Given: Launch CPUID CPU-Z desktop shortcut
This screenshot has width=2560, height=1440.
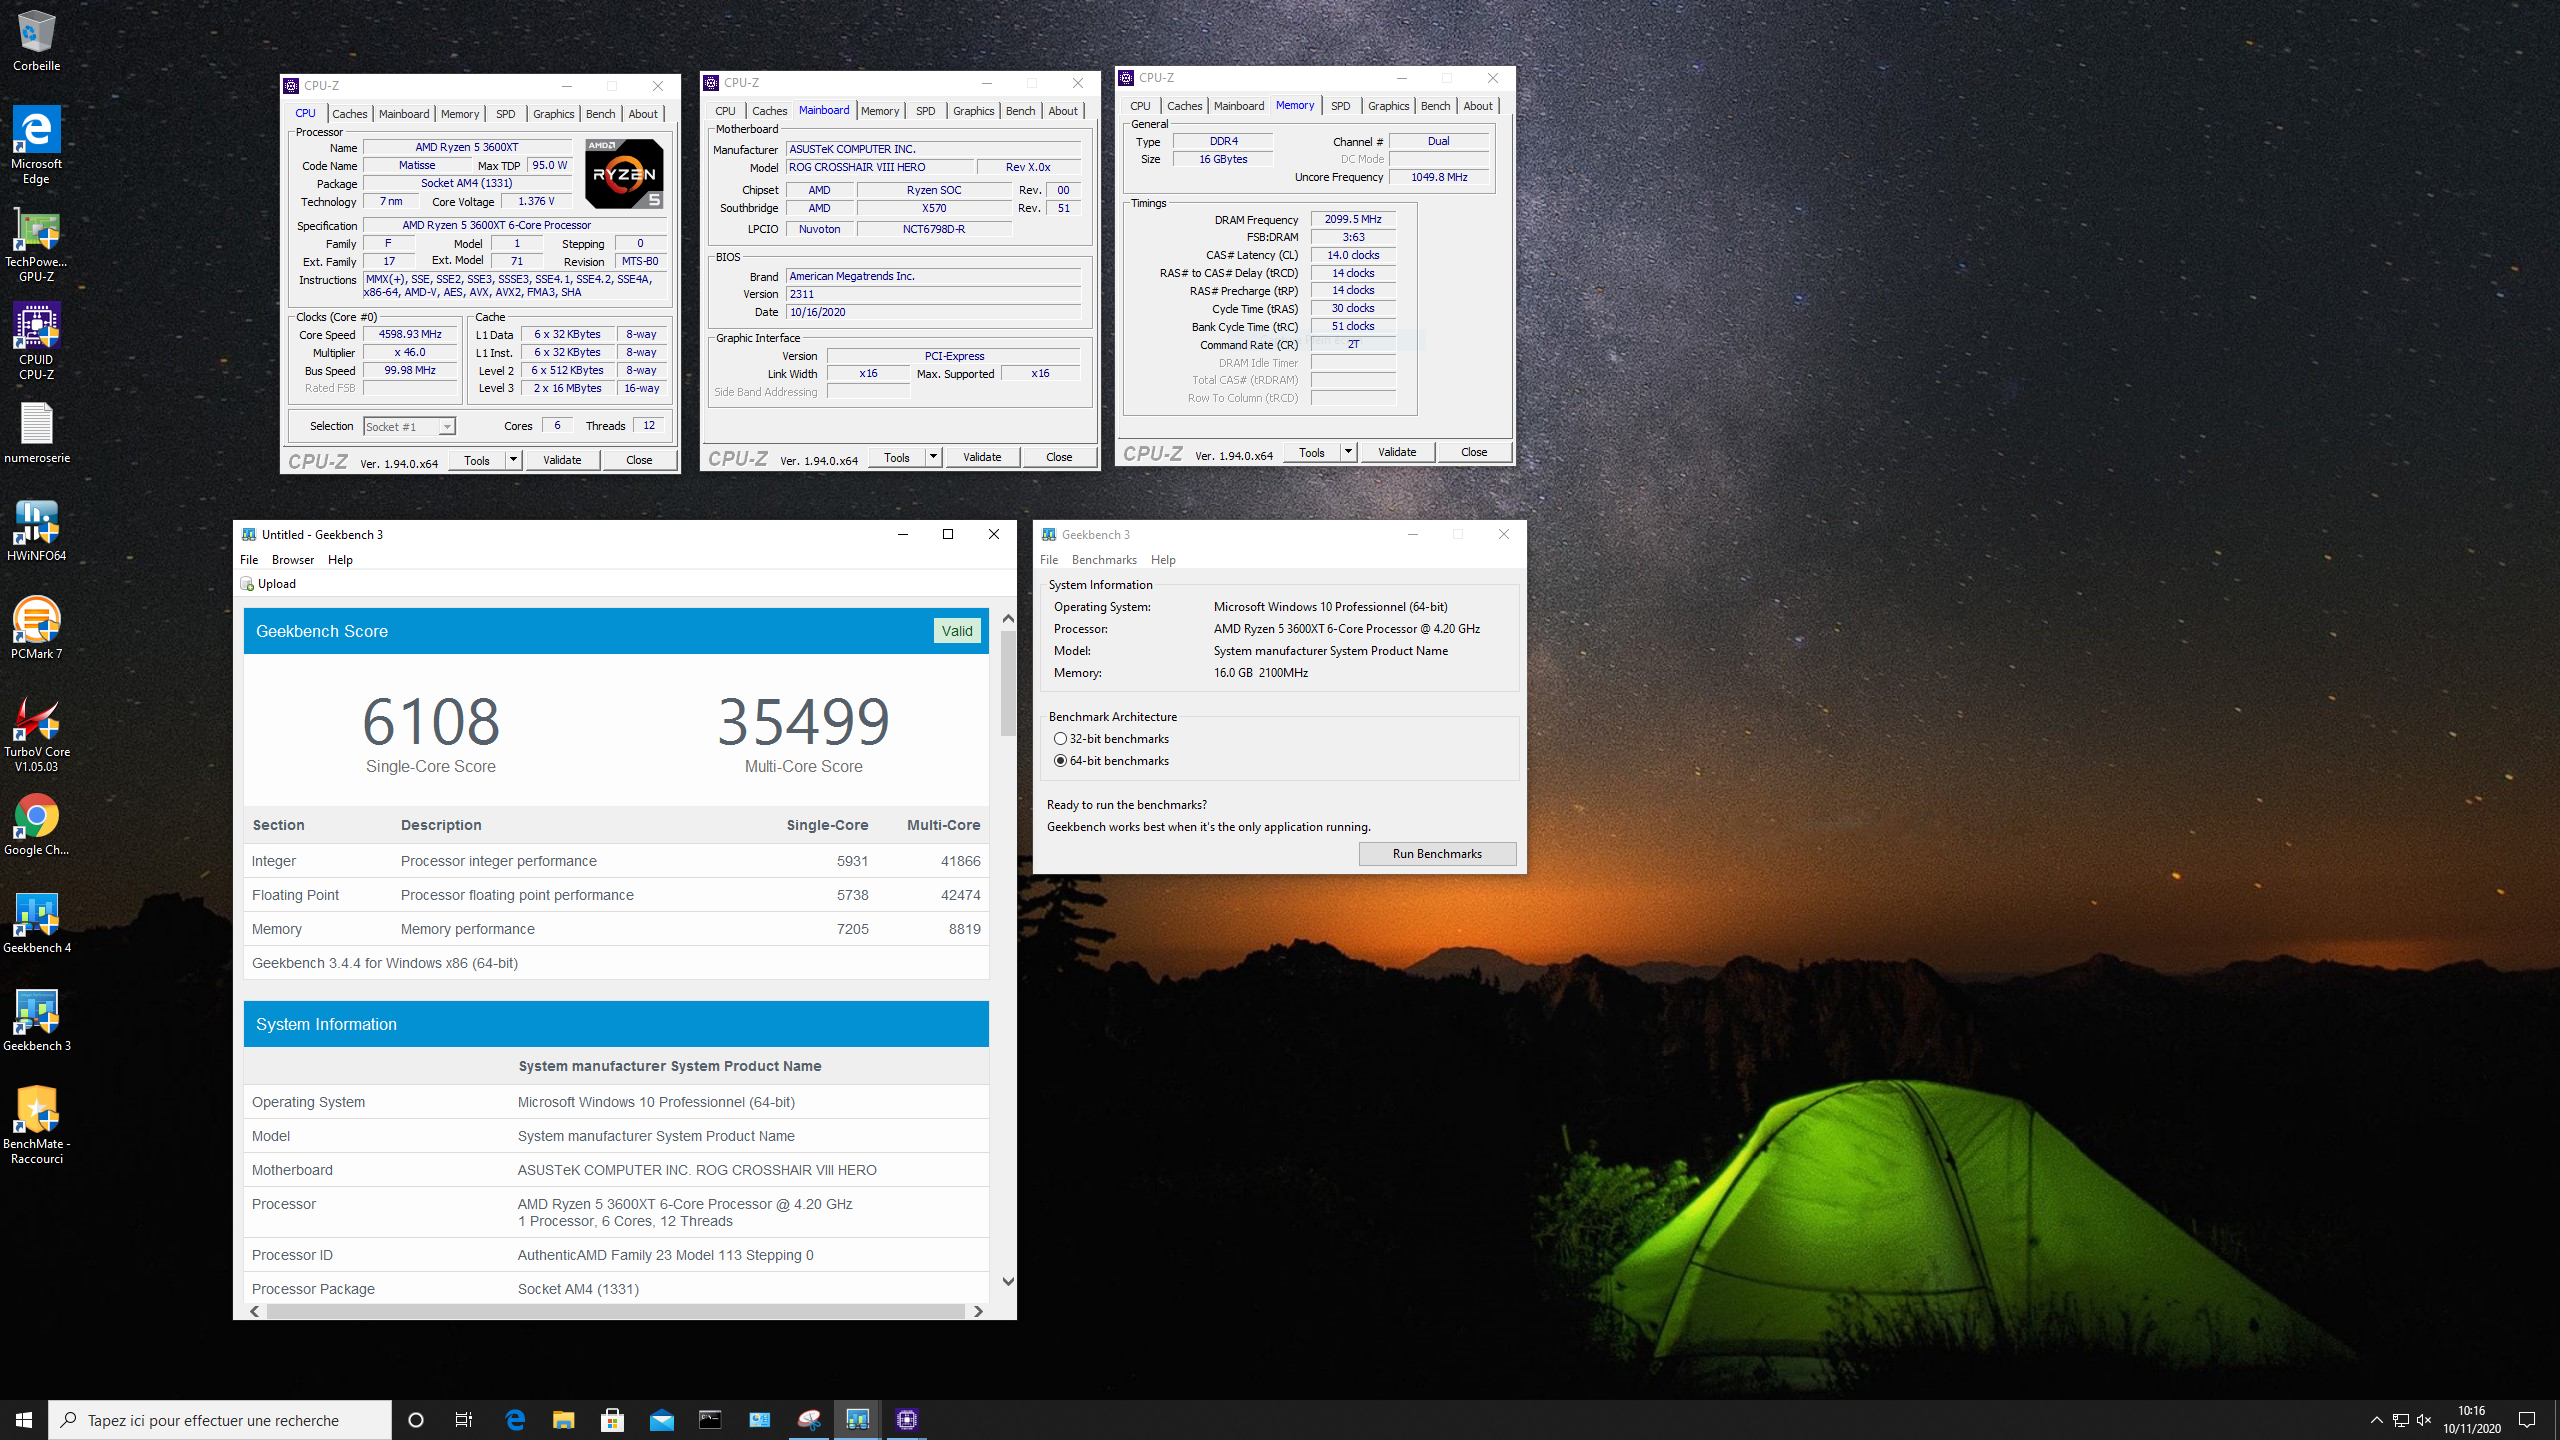Looking at the screenshot, I should 36,341.
